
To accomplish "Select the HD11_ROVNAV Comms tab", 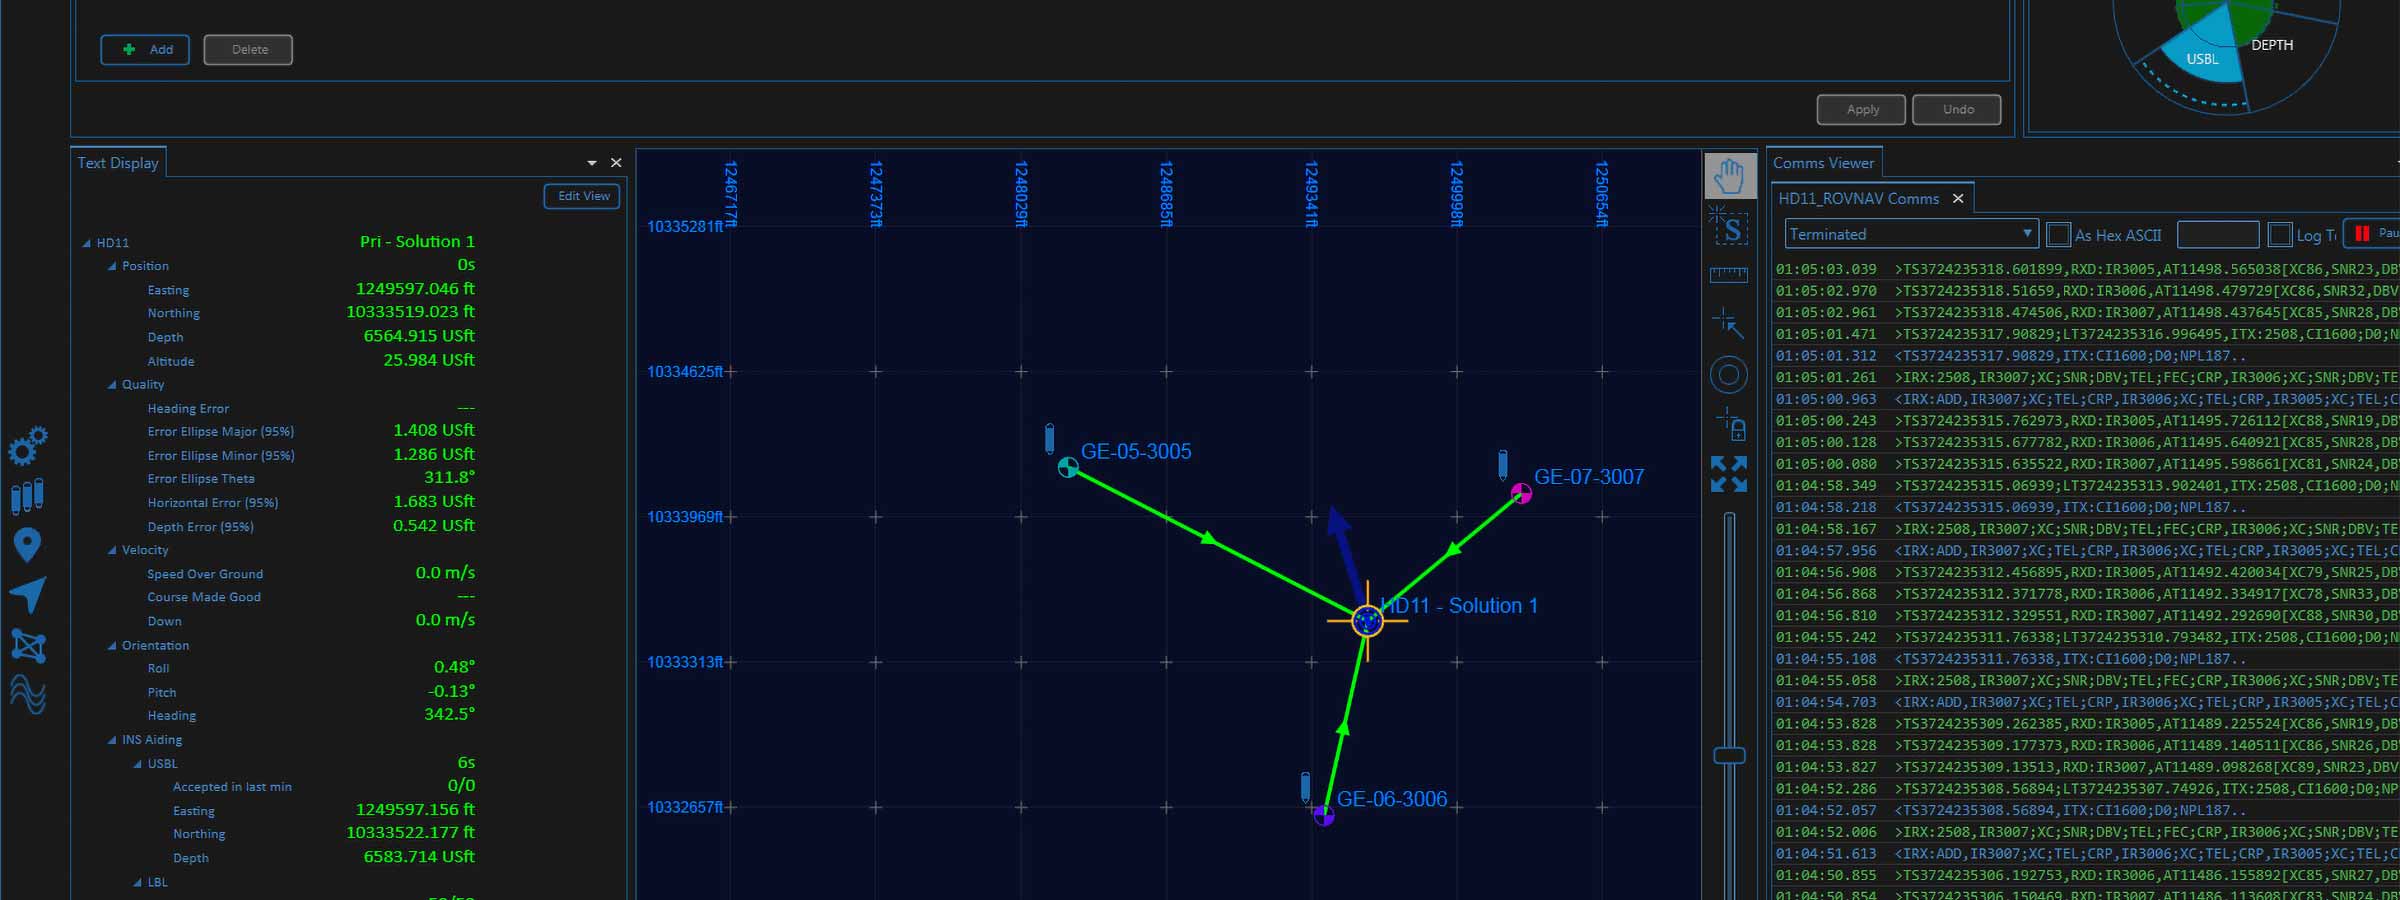I will pos(1858,198).
